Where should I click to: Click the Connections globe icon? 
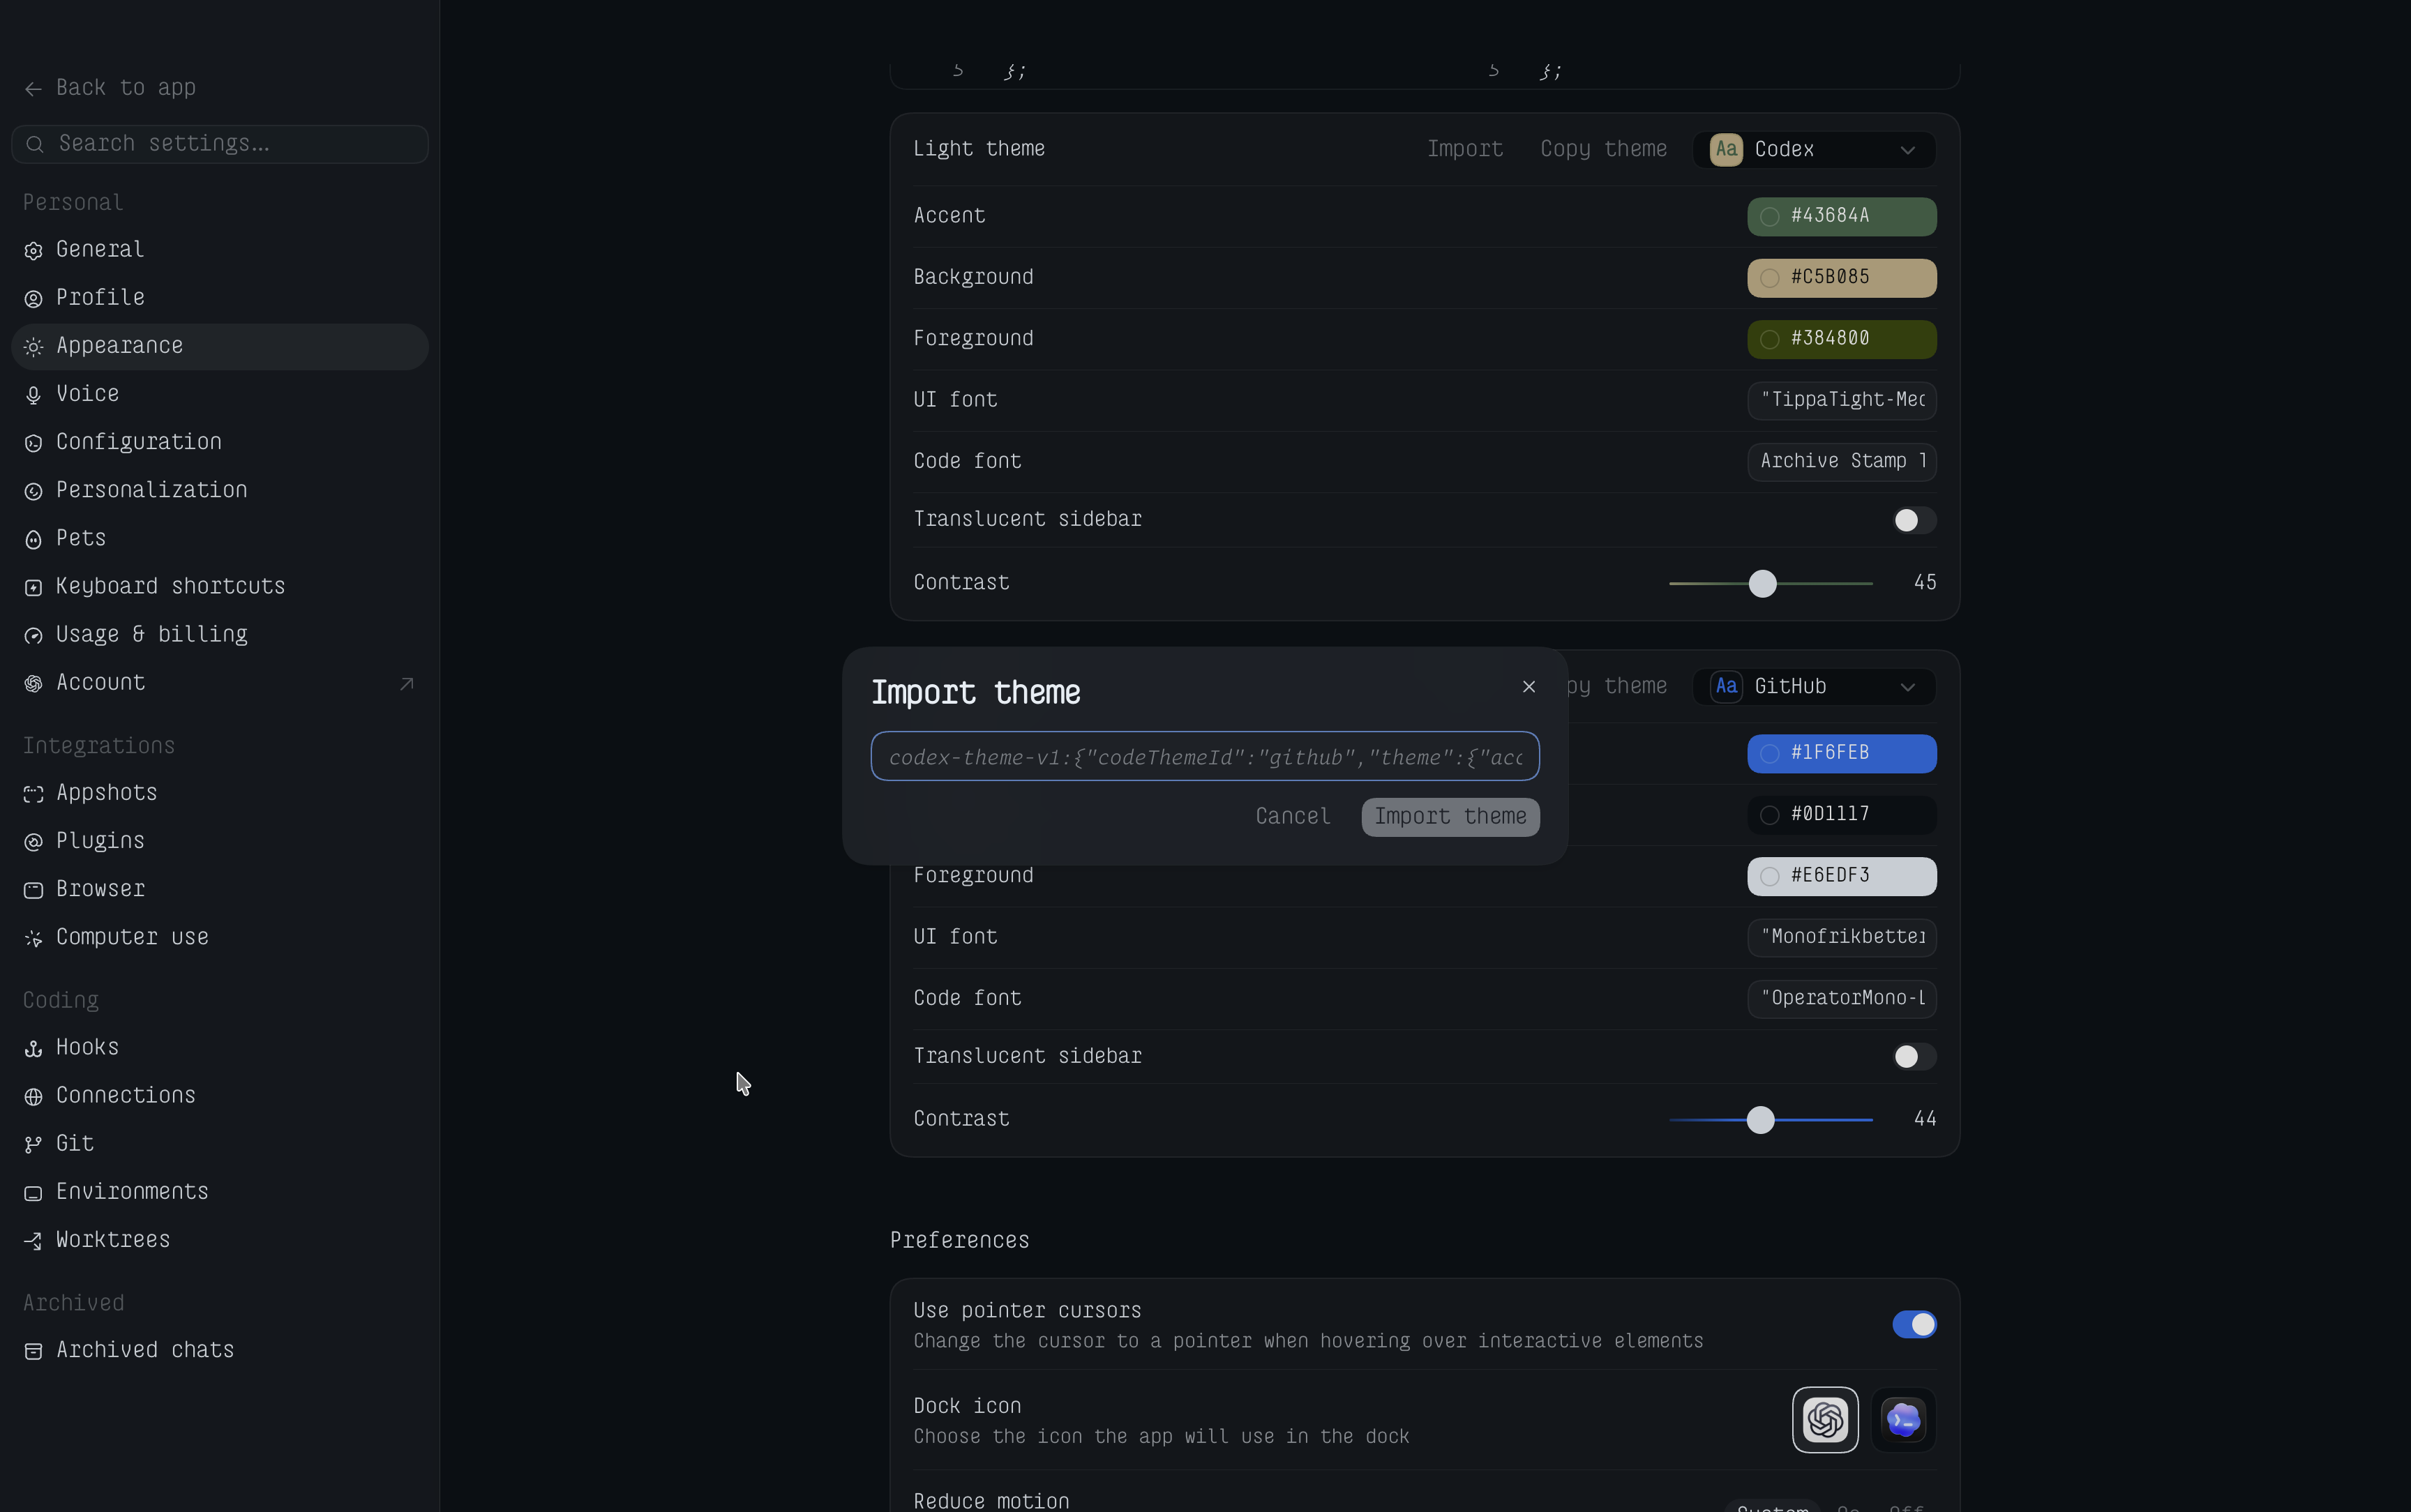point(33,1096)
